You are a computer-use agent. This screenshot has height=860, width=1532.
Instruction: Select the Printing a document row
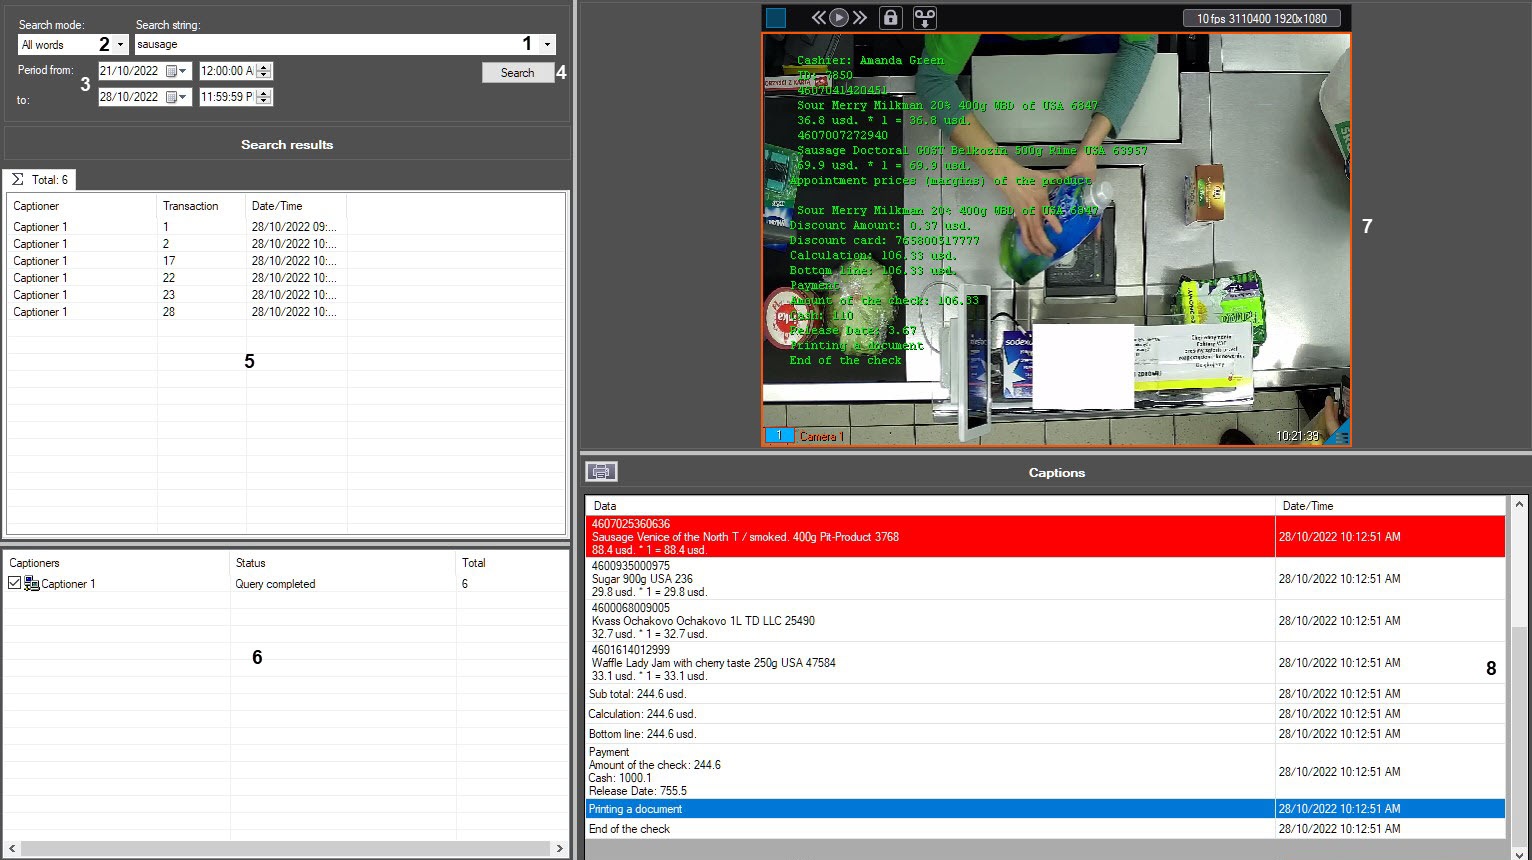1045,809
